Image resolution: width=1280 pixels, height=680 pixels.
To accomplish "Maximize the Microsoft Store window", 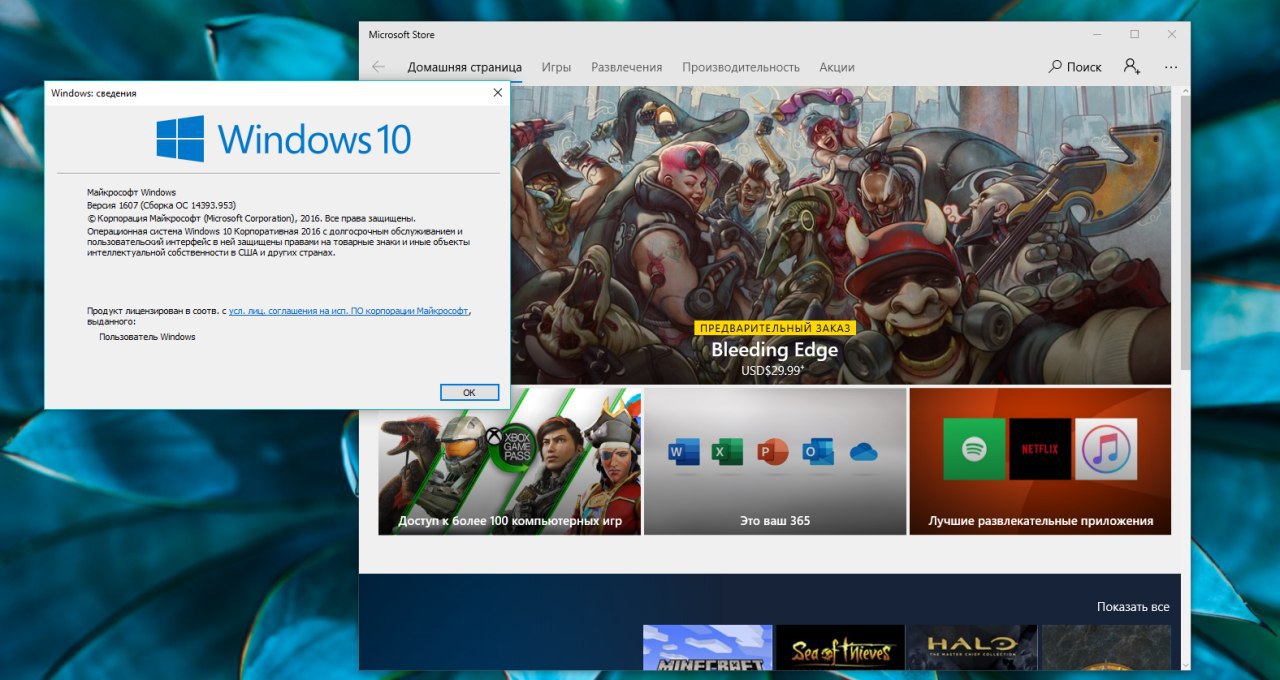I will tap(1134, 34).
